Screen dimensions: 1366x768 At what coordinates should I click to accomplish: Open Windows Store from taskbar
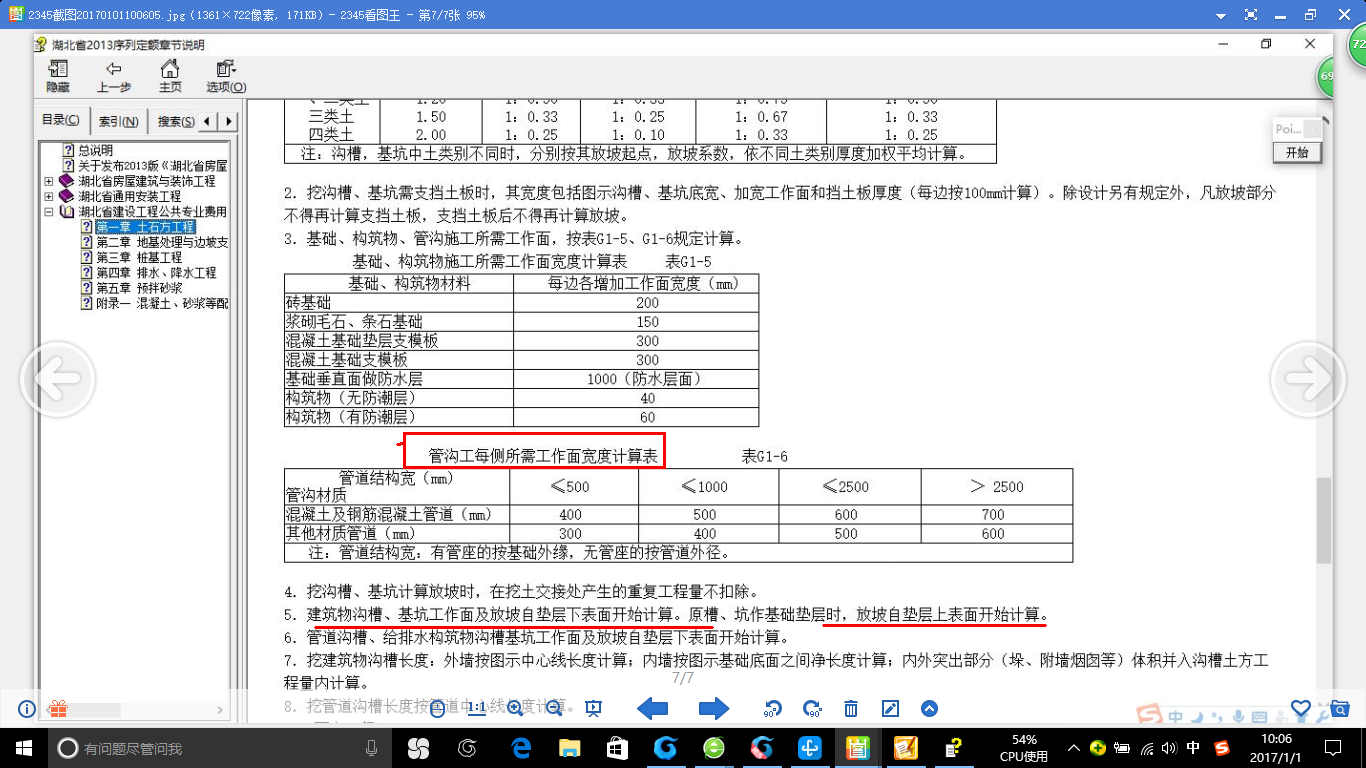pyautogui.click(x=617, y=747)
